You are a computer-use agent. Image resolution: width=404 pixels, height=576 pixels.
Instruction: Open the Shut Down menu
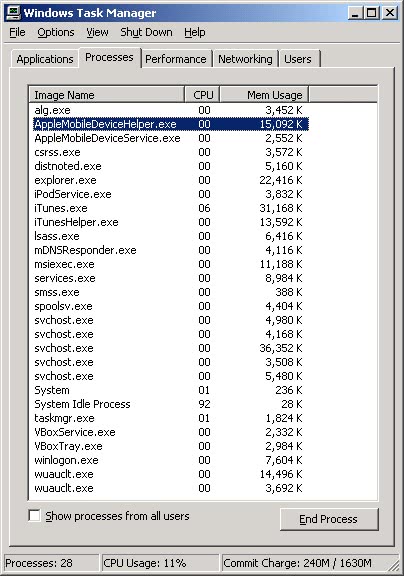[x=146, y=32]
